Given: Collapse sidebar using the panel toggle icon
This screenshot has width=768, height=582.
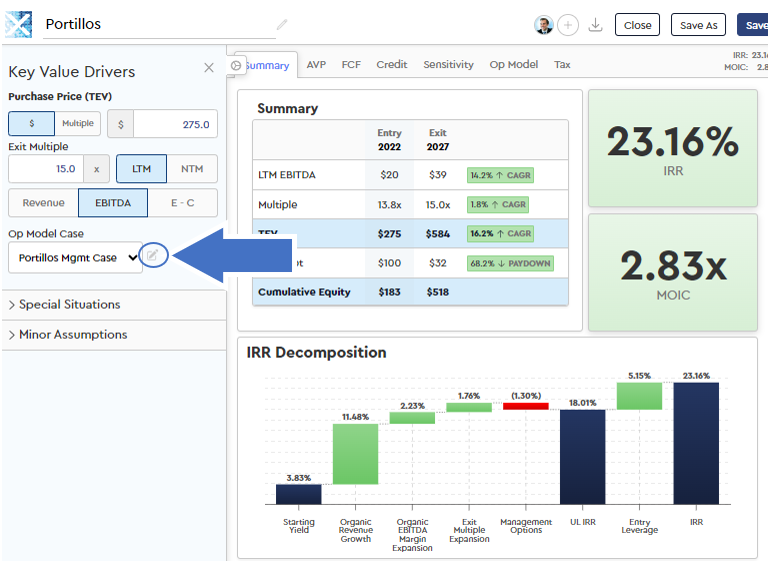Looking at the screenshot, I should [236, 65].
